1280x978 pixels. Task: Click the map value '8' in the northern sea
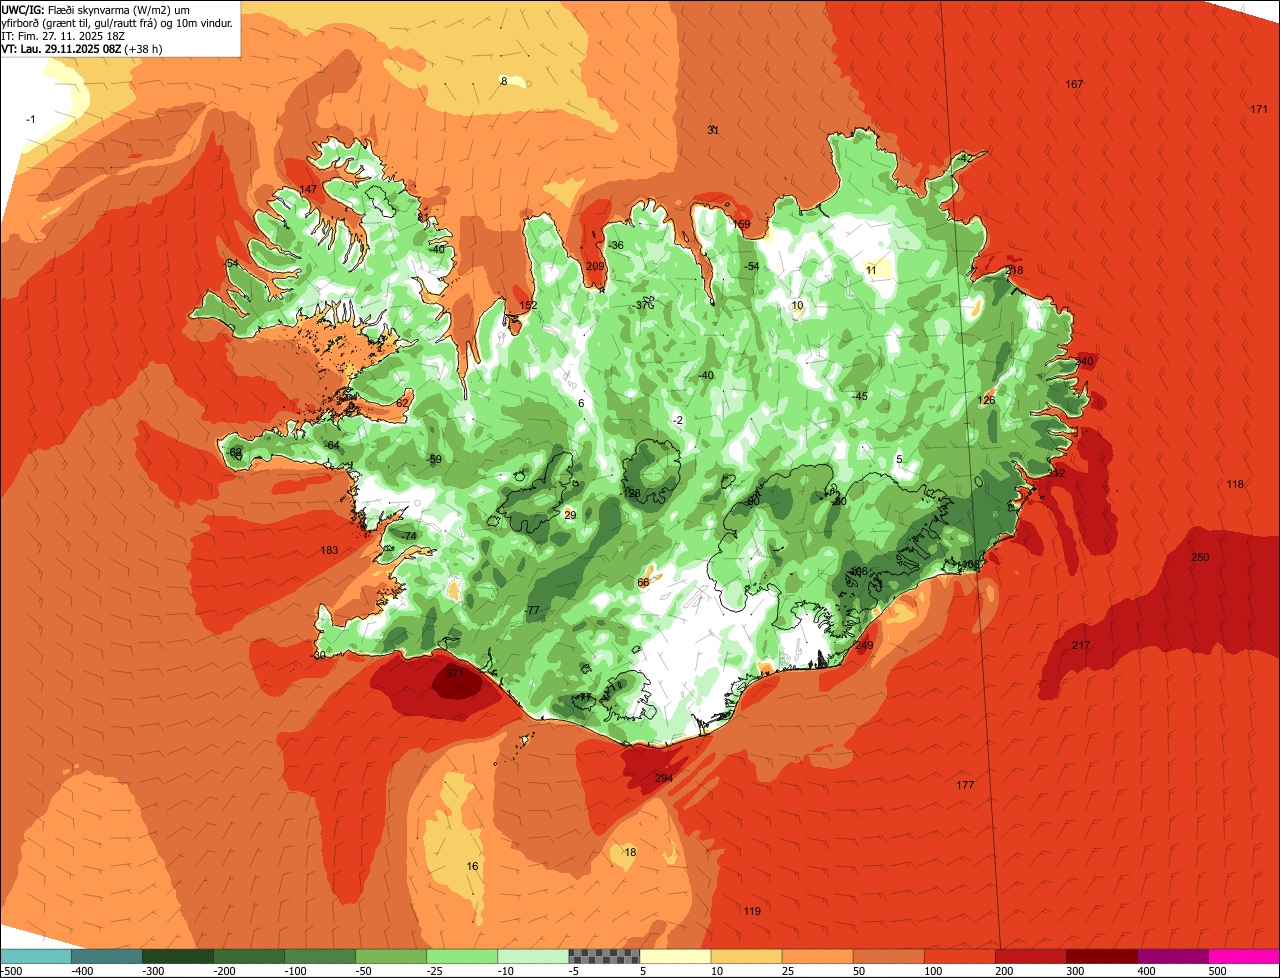coord(504,81)
